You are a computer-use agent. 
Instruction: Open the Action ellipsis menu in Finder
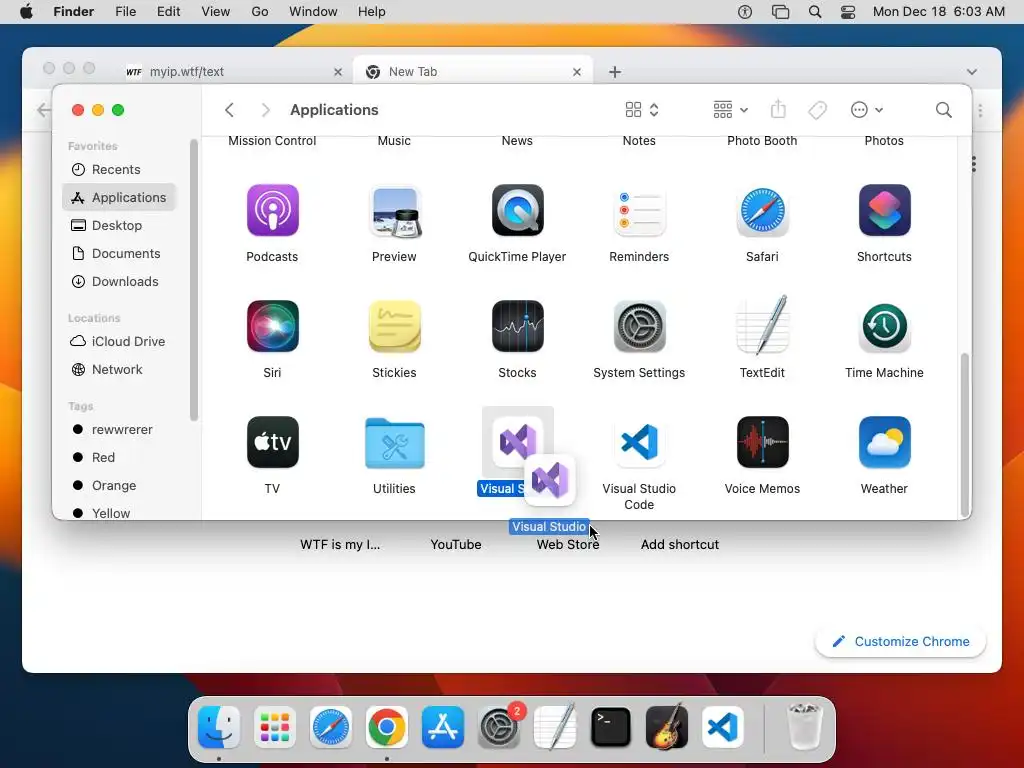[867, 110]
